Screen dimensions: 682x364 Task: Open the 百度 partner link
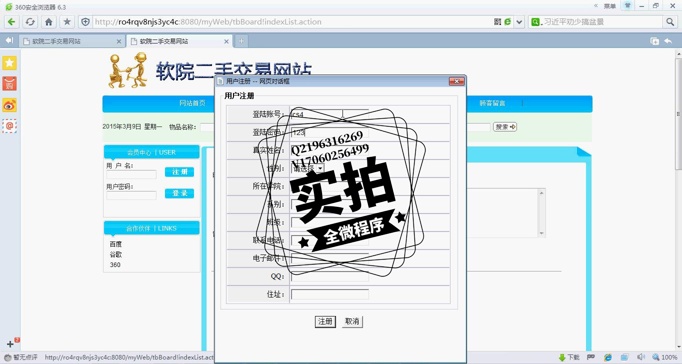[x=116, y=244]
